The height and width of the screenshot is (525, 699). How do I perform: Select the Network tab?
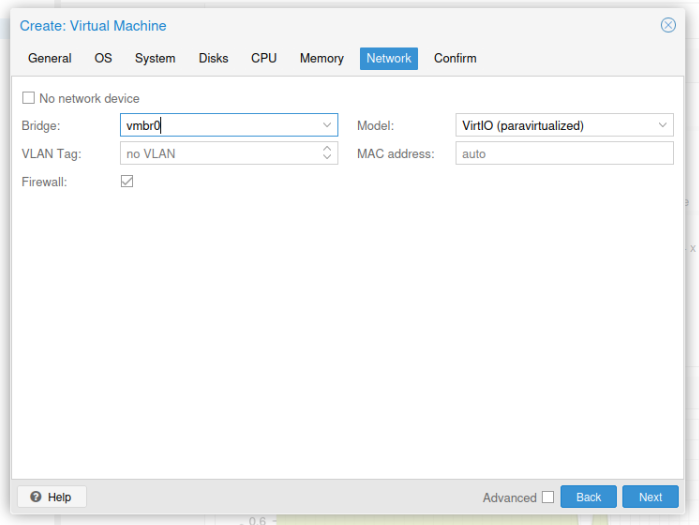(x=389, y=58)
